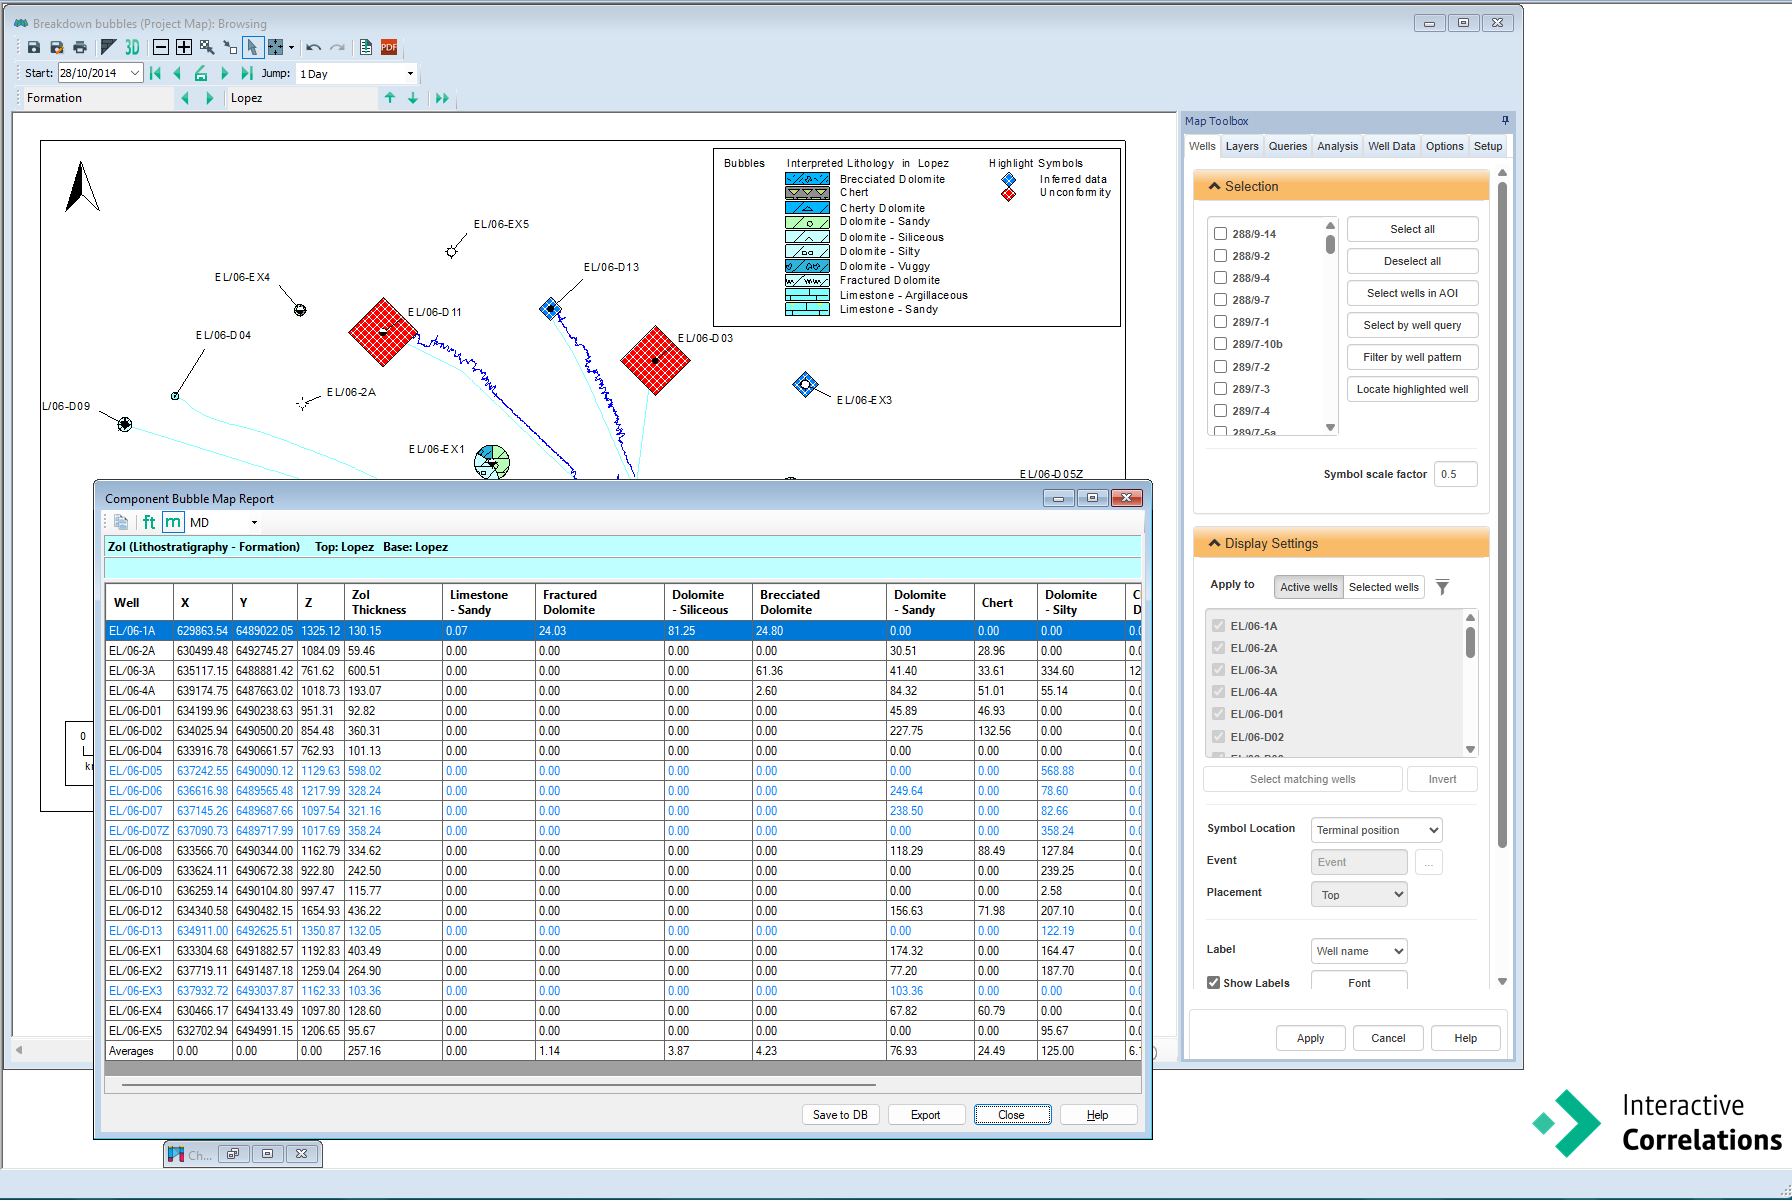Select the EL/06-D05 row in report

coord(622,771)
